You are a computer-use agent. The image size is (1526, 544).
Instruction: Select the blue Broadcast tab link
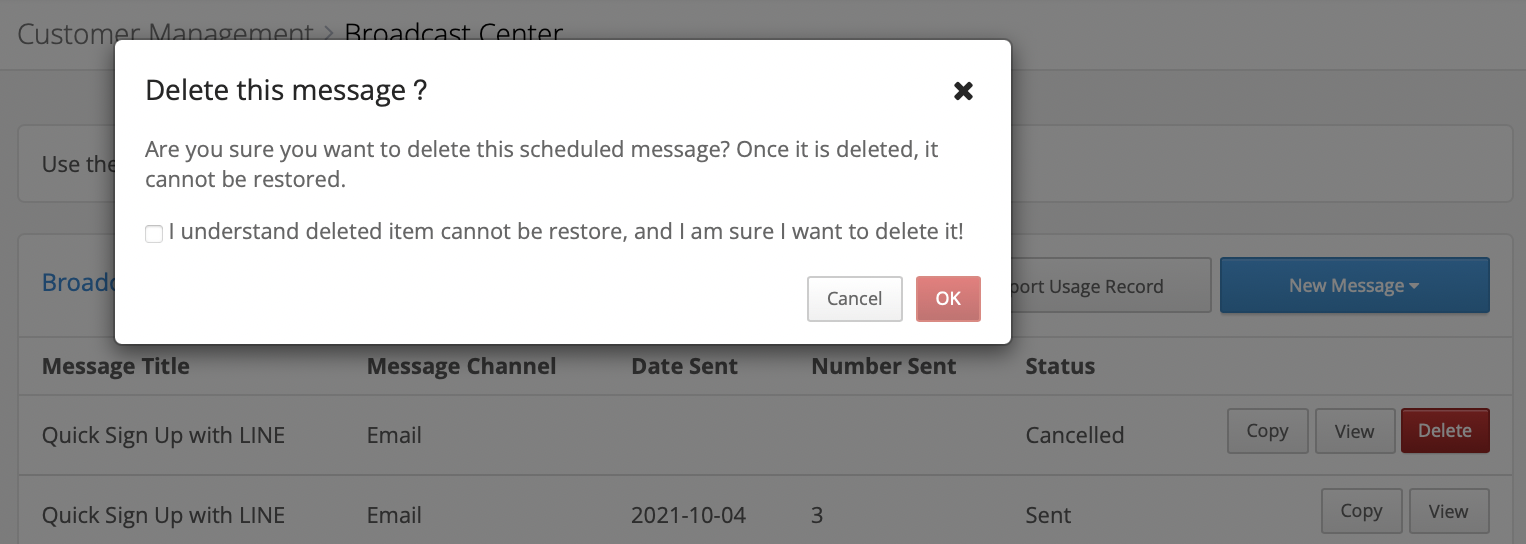pyautogui.click(x=79, y=283)
